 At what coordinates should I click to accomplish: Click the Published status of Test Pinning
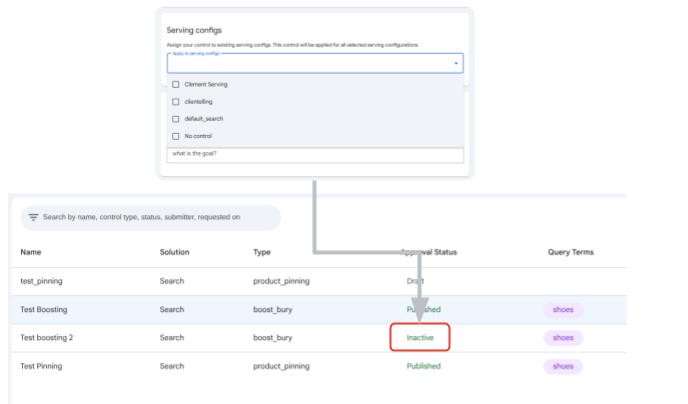pos(423,367)
